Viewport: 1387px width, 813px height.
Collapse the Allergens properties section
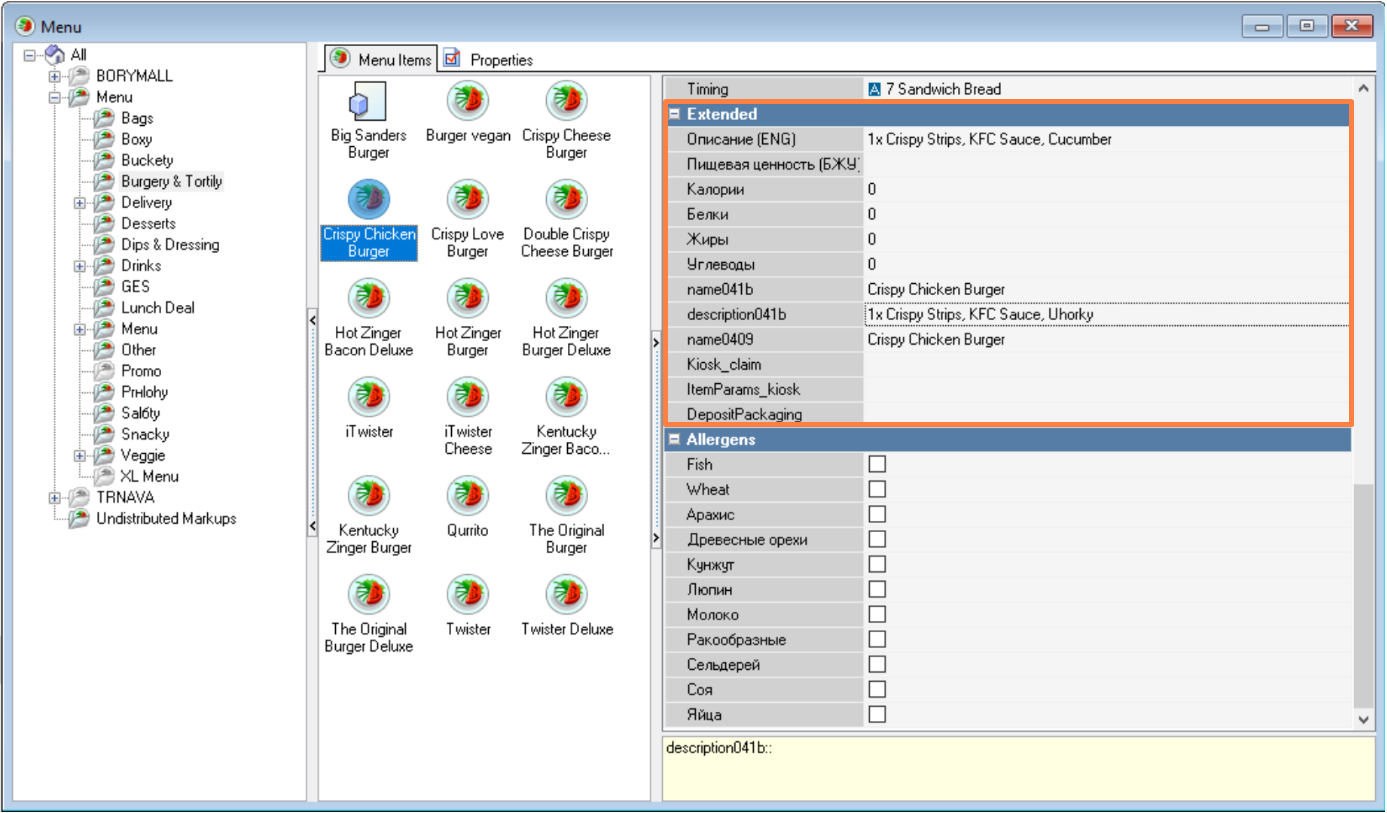[x=675, y=439]
